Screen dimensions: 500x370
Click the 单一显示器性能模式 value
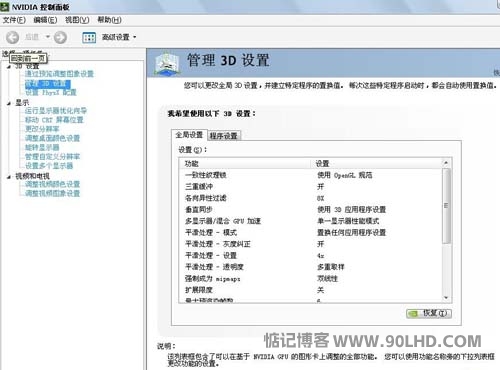(348, 221)
